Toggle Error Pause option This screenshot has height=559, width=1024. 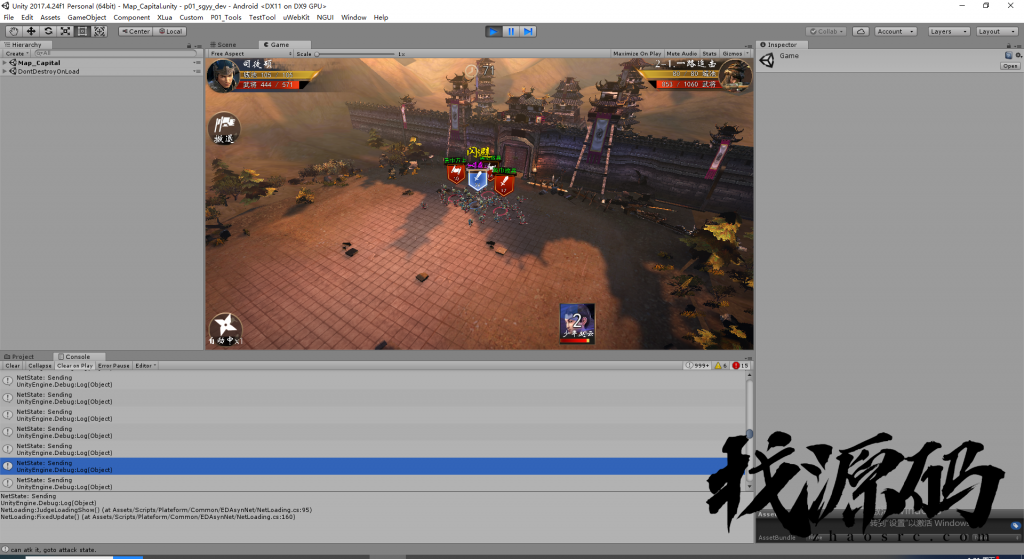[x=114, y=366]
